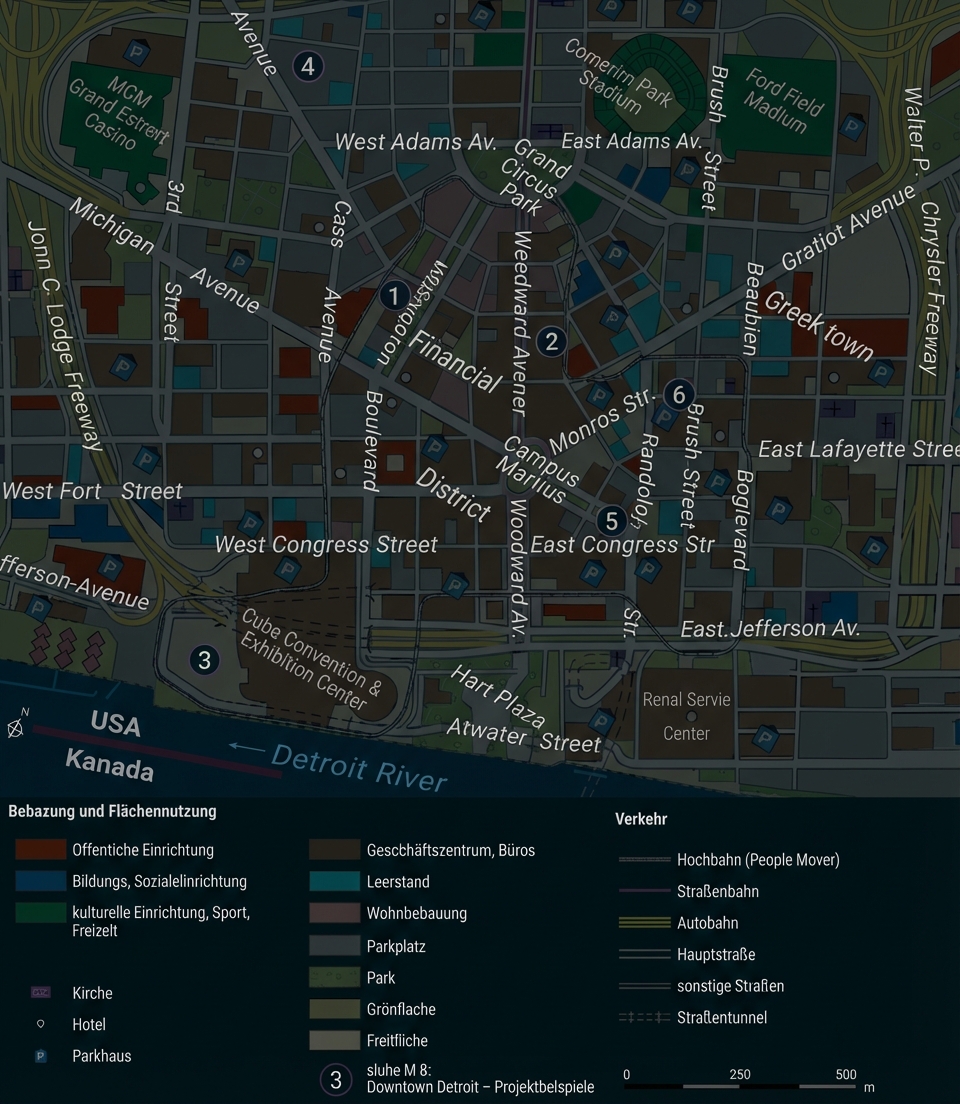Click marker 3 at the Exhibition Center
Image resolution: width=960 pixels, height=1104 pixels.
[x=204, y=660]
